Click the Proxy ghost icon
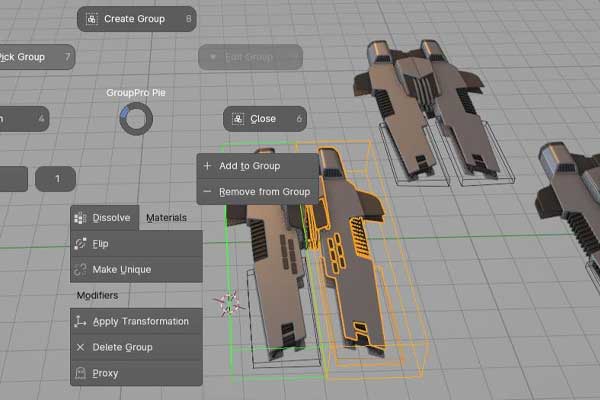The width and height of the screenshot is (600, 400). click(x=80, y=373)
